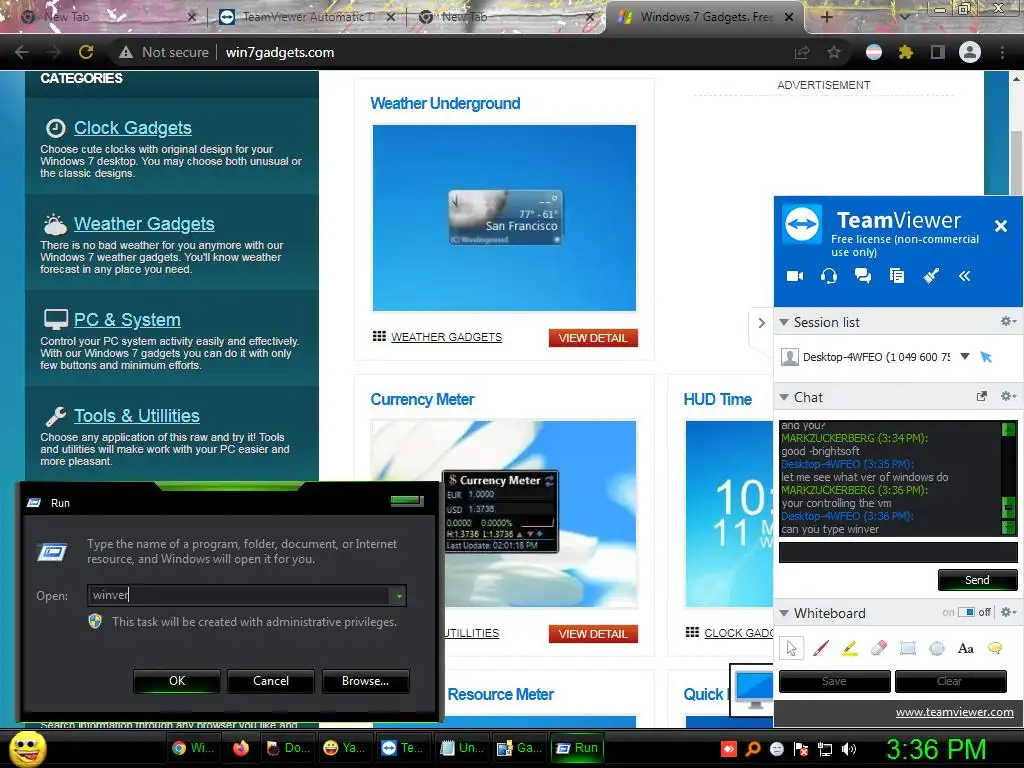Image resolution: width=1024 pixels, height=768 pixels.
Task: Click the chat history scrollbar
Action: pos(1008,478)
